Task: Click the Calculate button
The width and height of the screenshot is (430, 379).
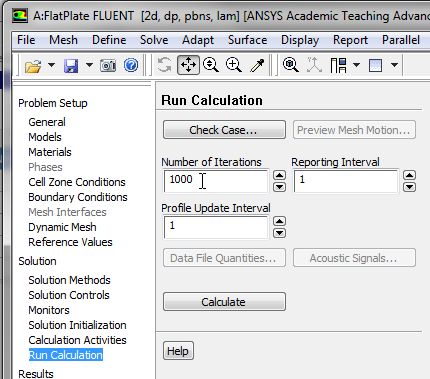Action: coord(224,302)
